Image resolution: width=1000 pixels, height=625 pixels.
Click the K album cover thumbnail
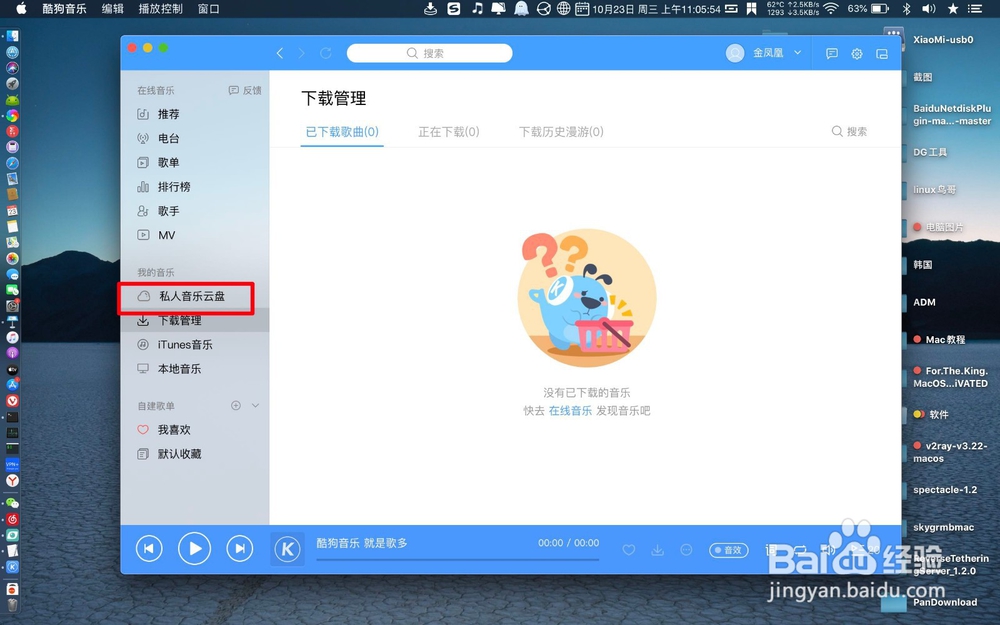click(288, 549)
